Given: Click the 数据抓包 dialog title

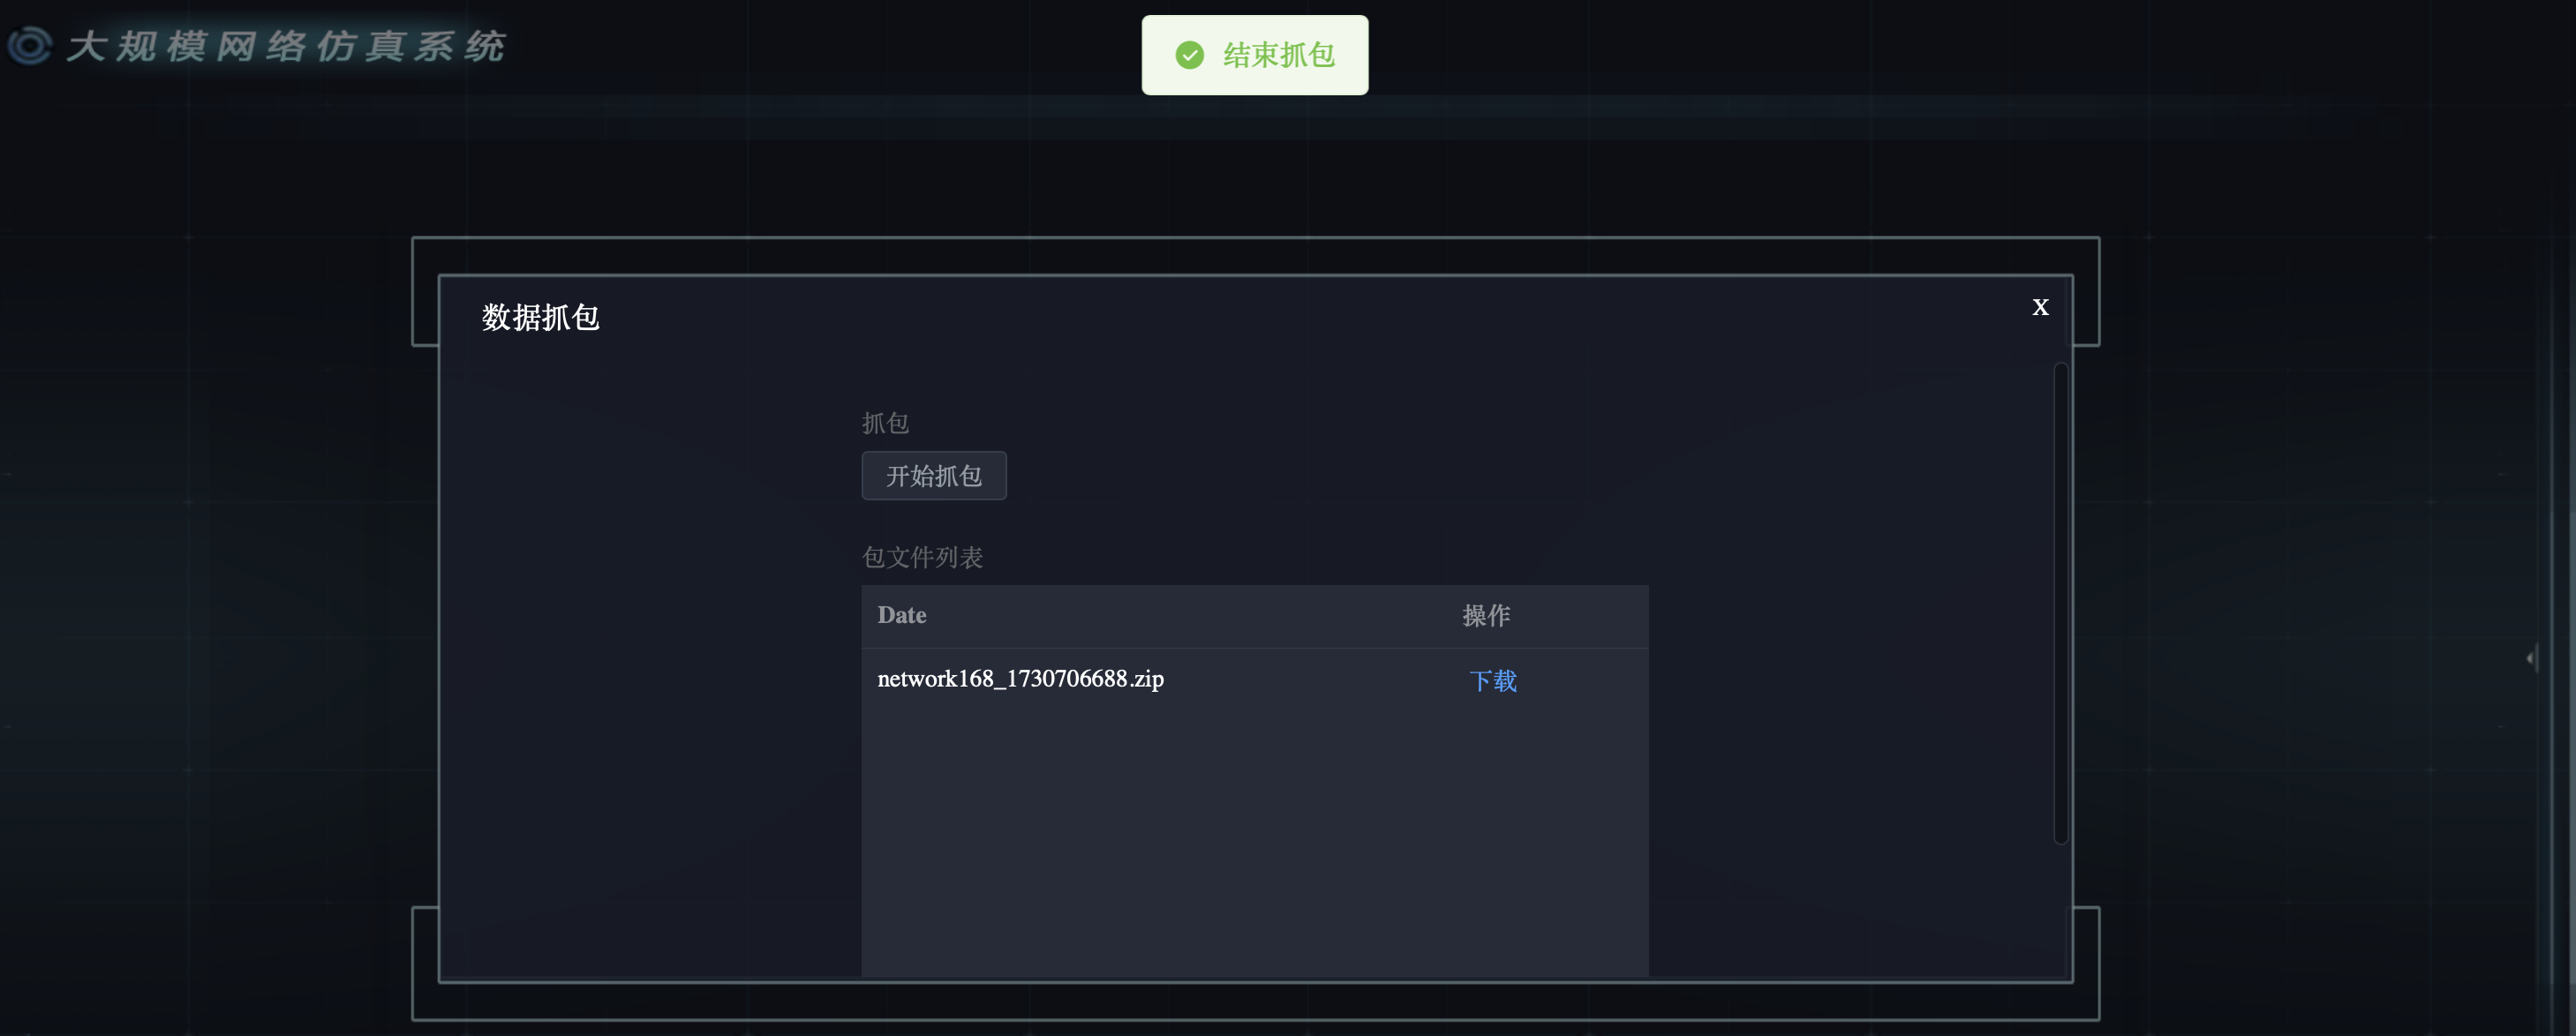Looking at the screenshot, I should [540, 317].
